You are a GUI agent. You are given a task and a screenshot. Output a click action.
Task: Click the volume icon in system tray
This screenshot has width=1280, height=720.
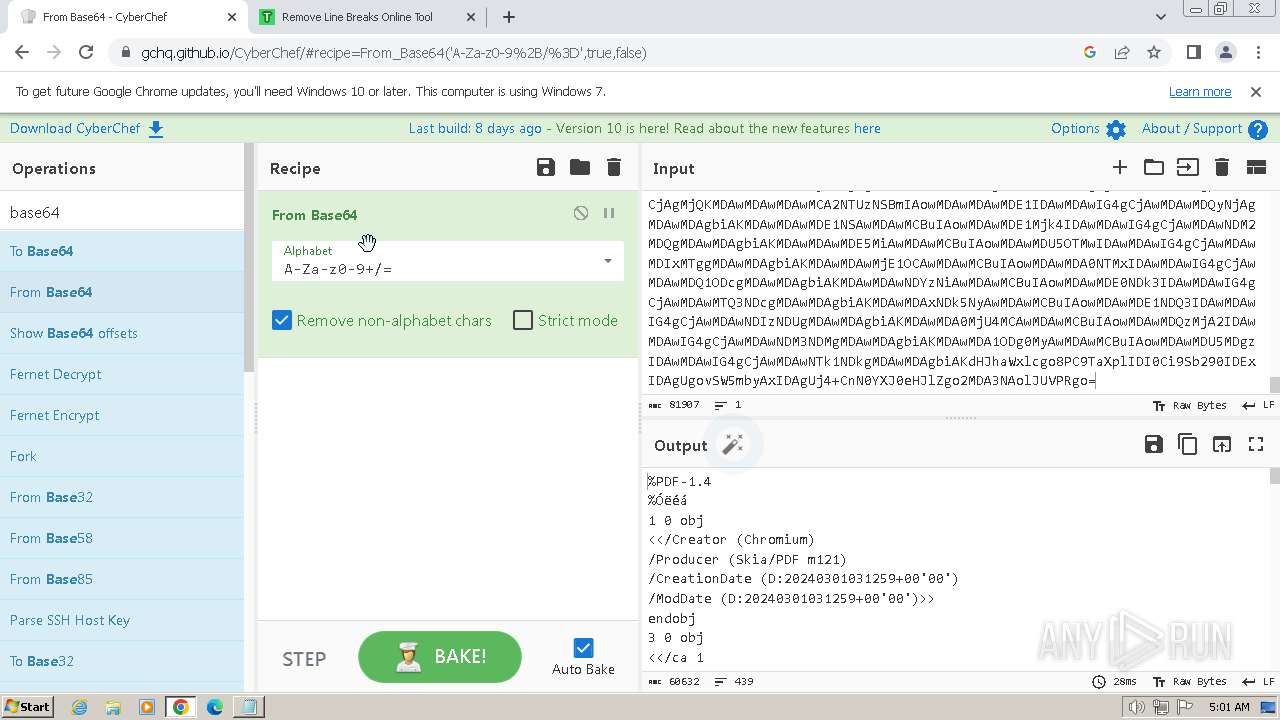coord(1137,707)
